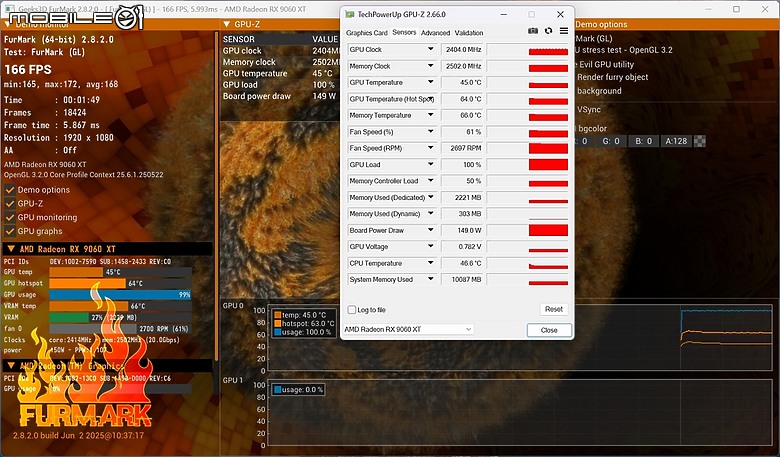This screenshot has height=457, width=780.
Task: Click the Render furry object label
Action: click(613, 77)
